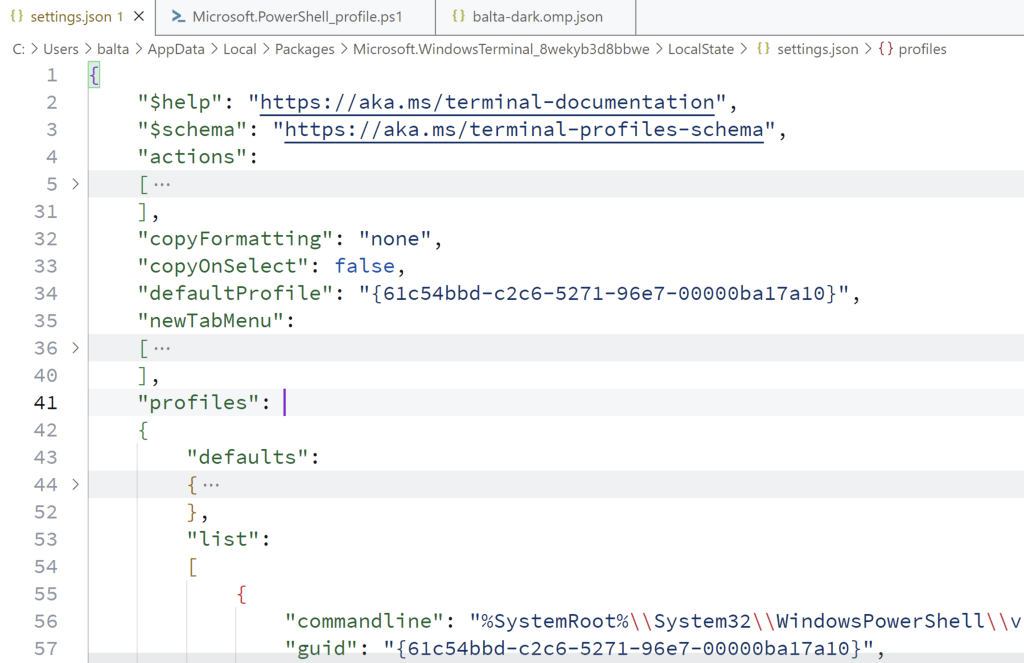Viewport: 1024px width, 663px height.
Task: Click the opening brace on line 1
Action: point(94,75)
